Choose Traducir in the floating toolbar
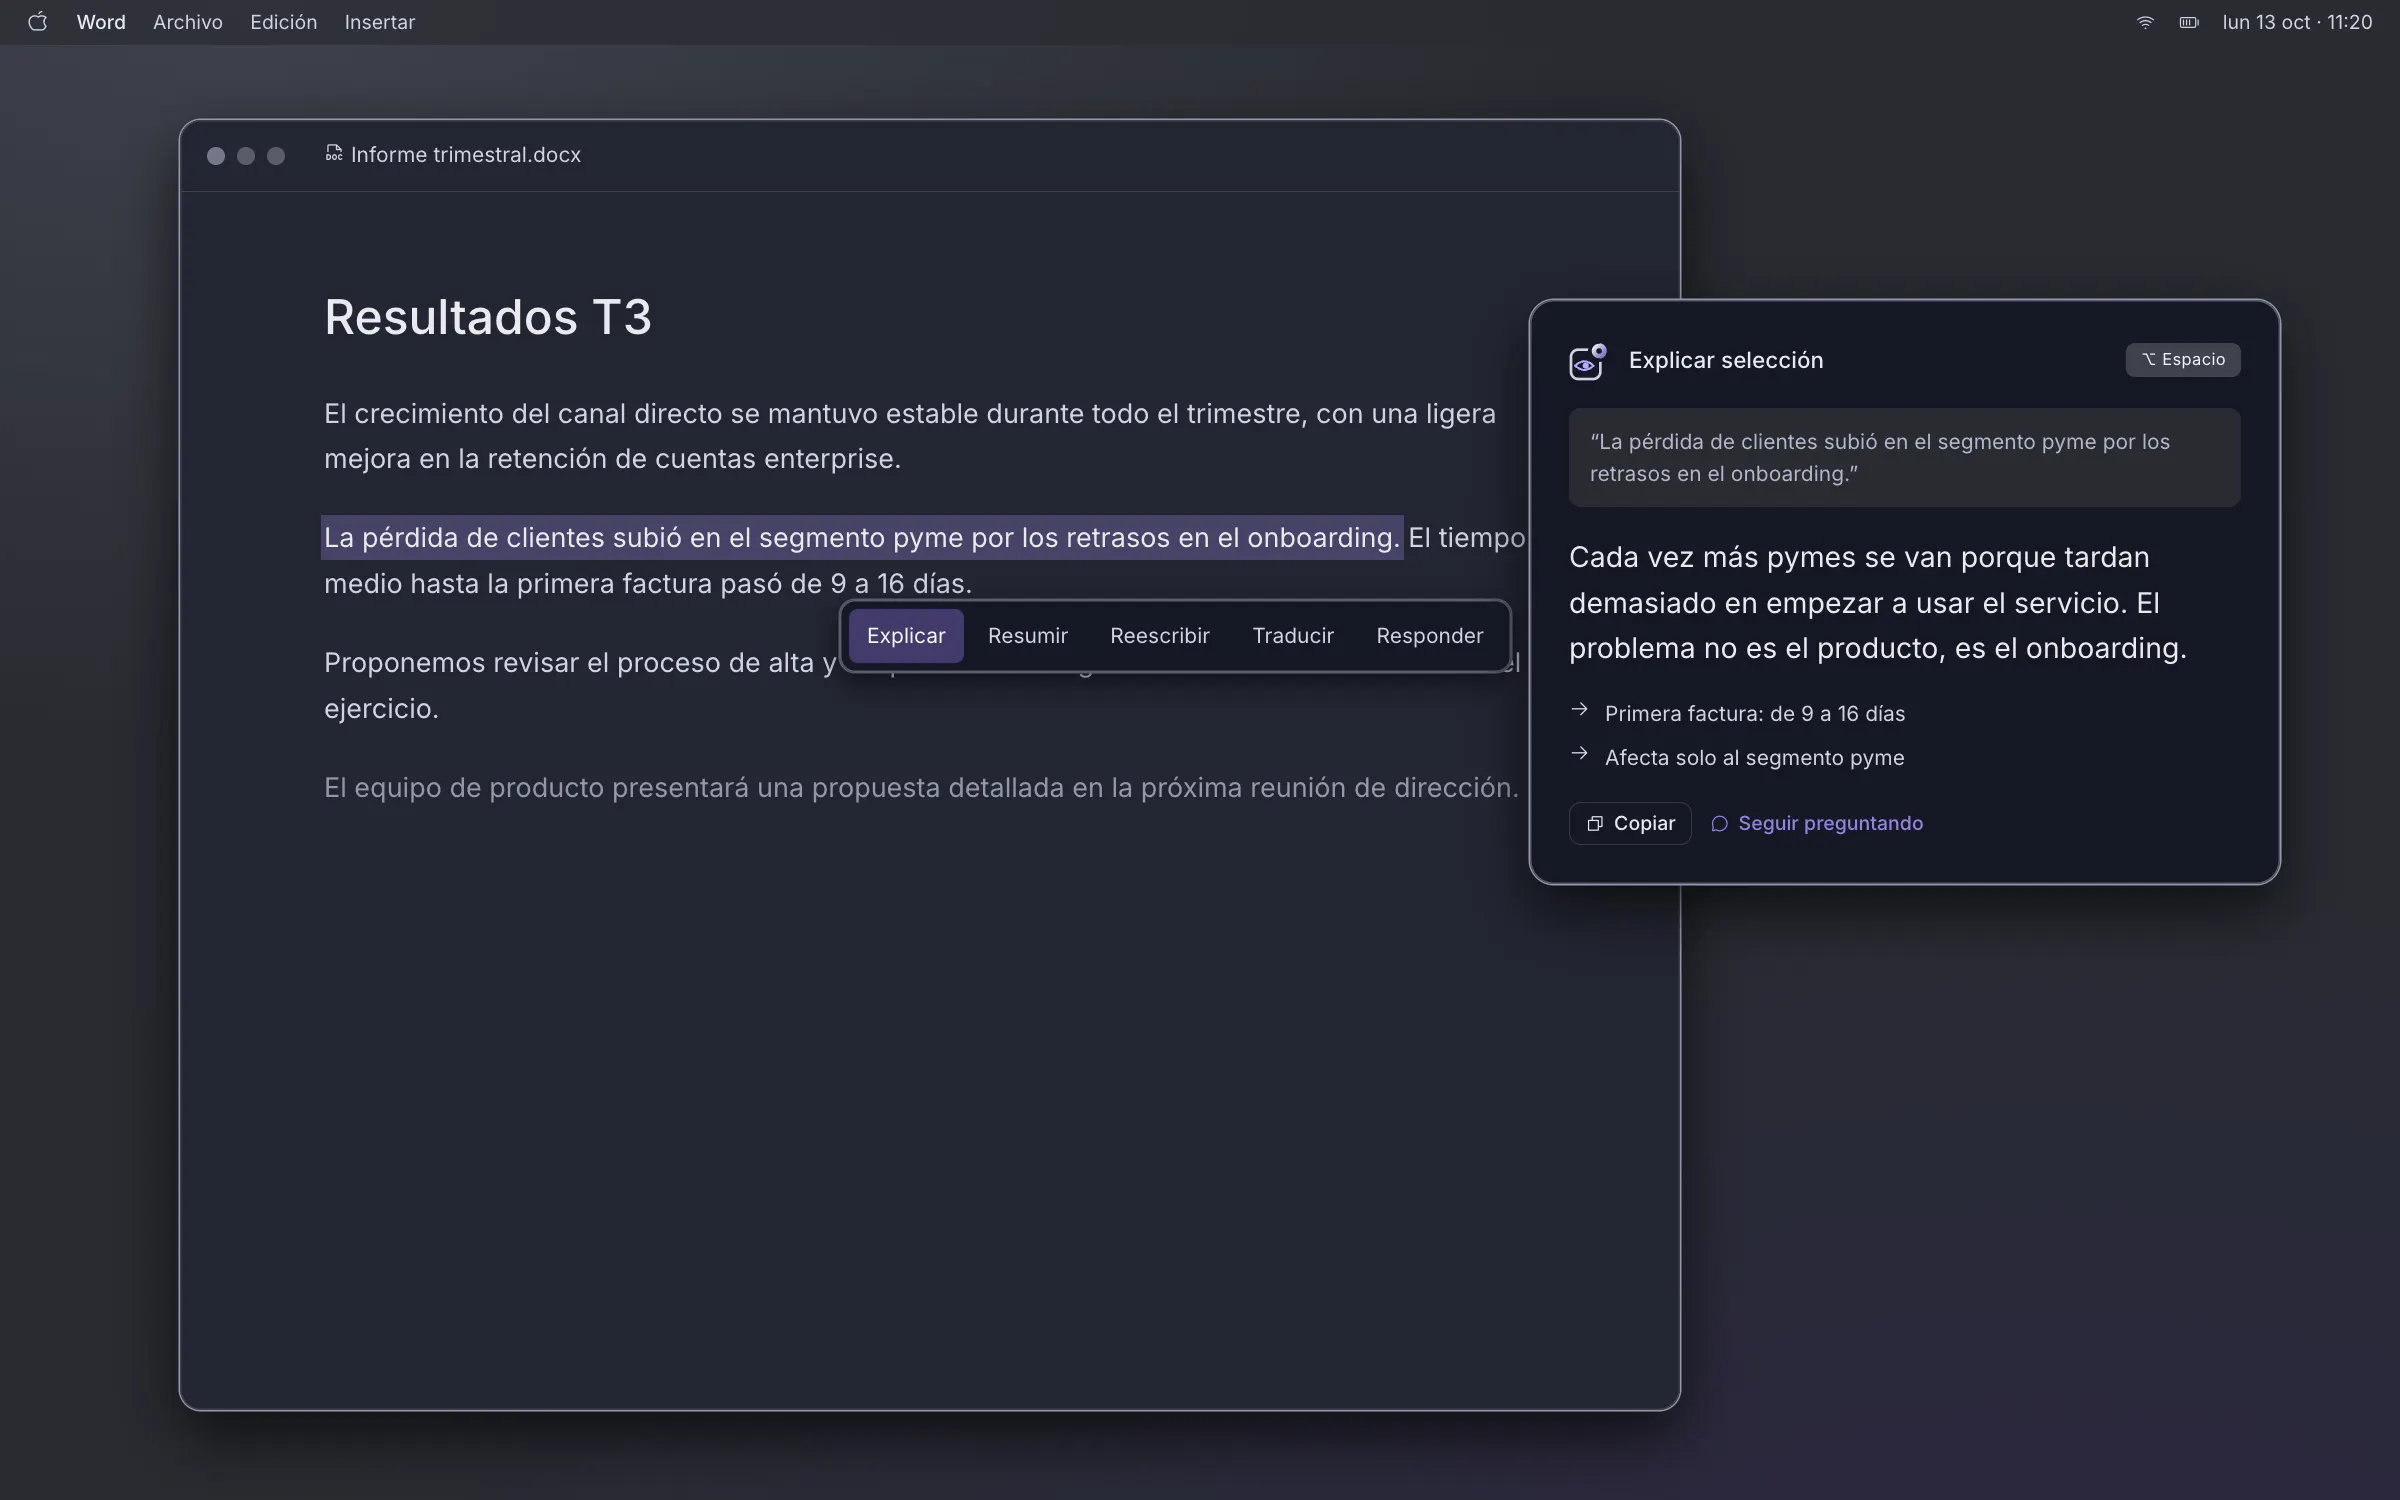This screenshot has height=1500, width=2400. [1293, 636]
